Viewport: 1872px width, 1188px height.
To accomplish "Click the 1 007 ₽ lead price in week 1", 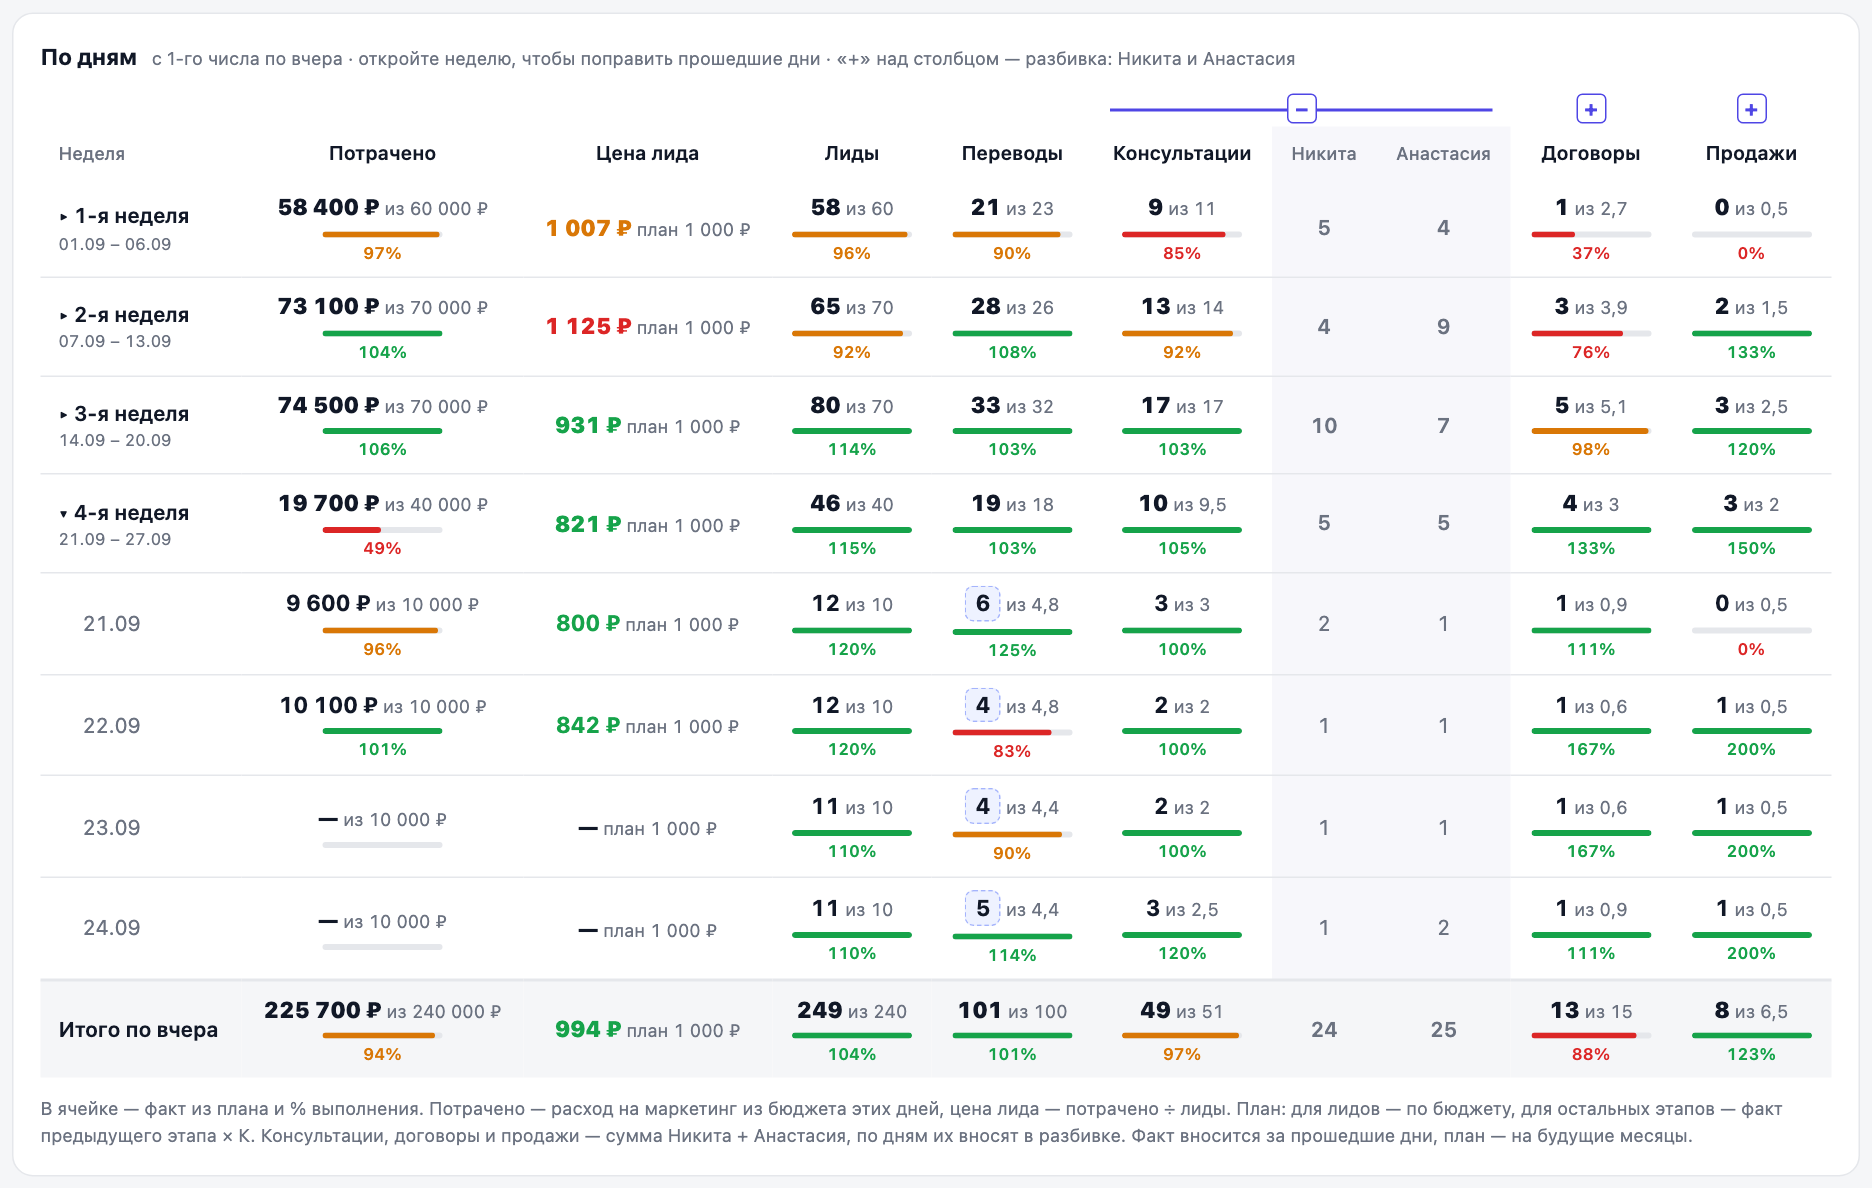I will click(x=588, y=229).
